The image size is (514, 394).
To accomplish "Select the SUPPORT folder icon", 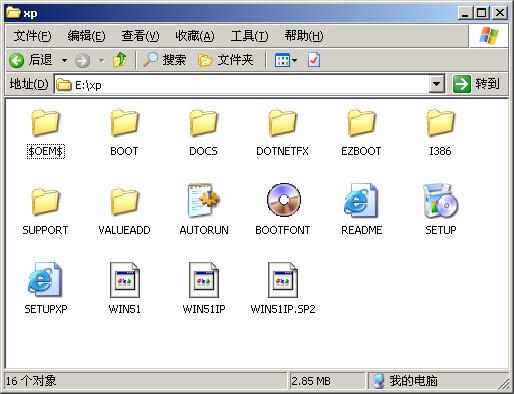I will coord(45,202).
